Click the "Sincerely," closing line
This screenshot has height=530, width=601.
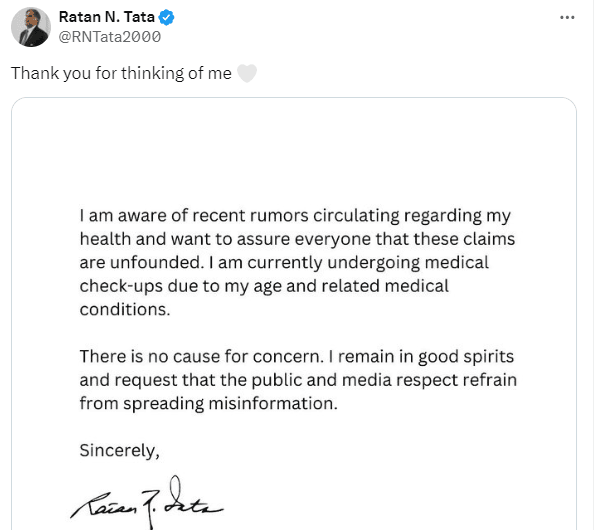tap(119, 450)
